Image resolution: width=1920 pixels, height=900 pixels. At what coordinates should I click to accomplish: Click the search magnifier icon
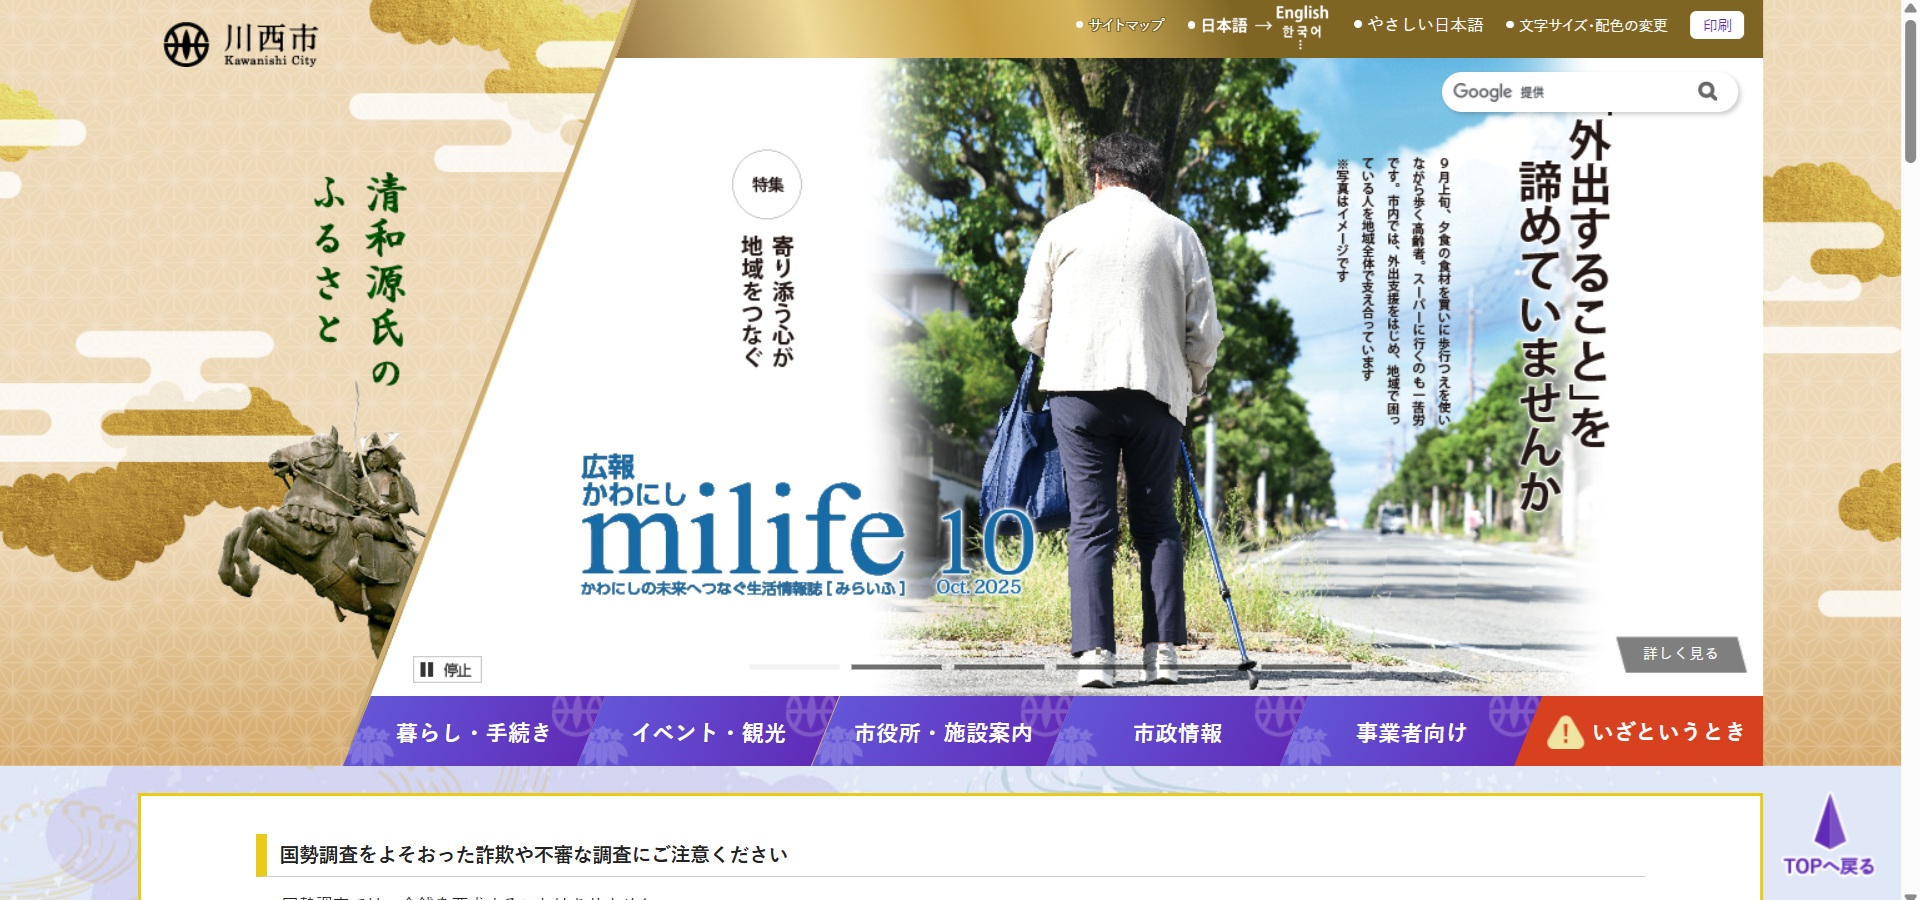pyautogui.click(x=1708, y=92)
